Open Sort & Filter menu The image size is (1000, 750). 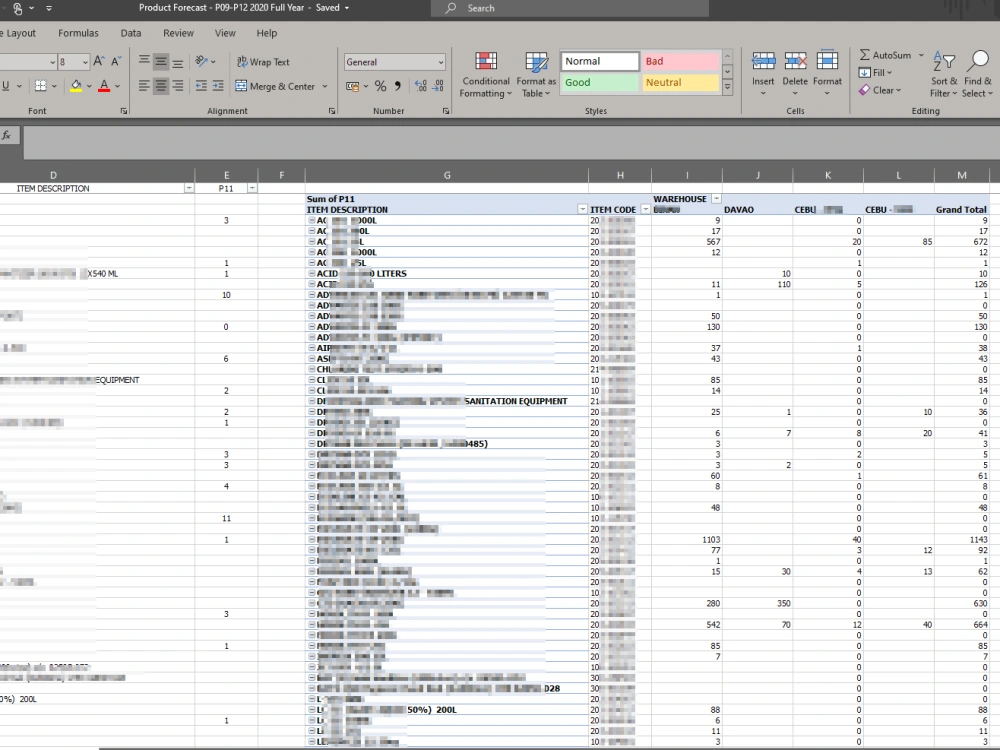[944, 75]
